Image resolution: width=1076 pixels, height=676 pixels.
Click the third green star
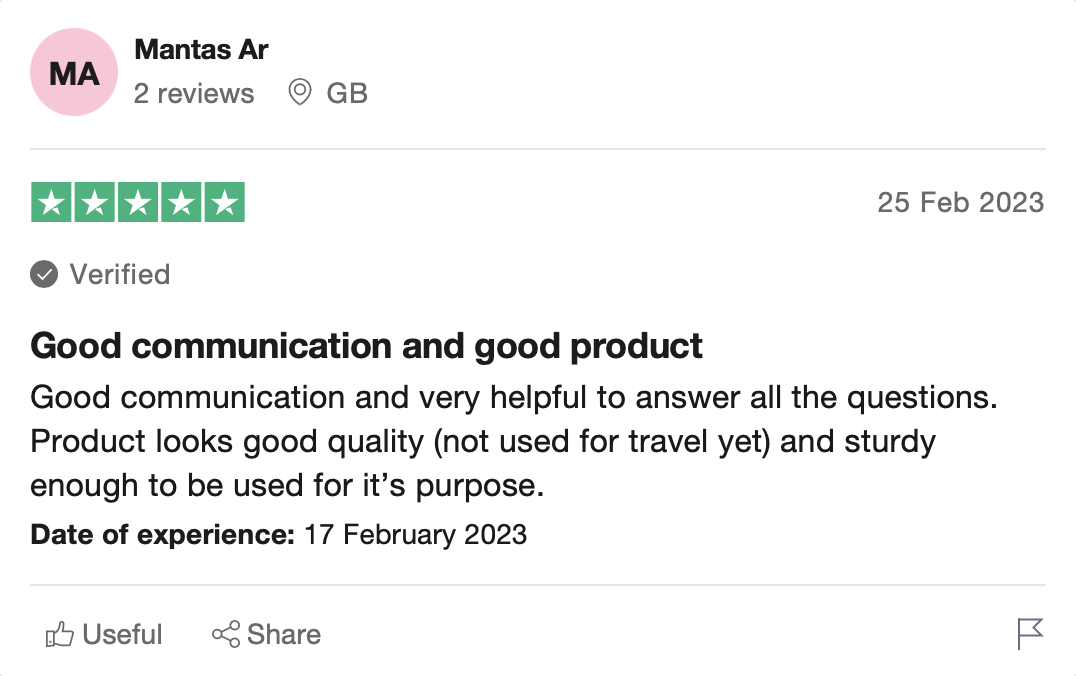(x=138, y=202)
